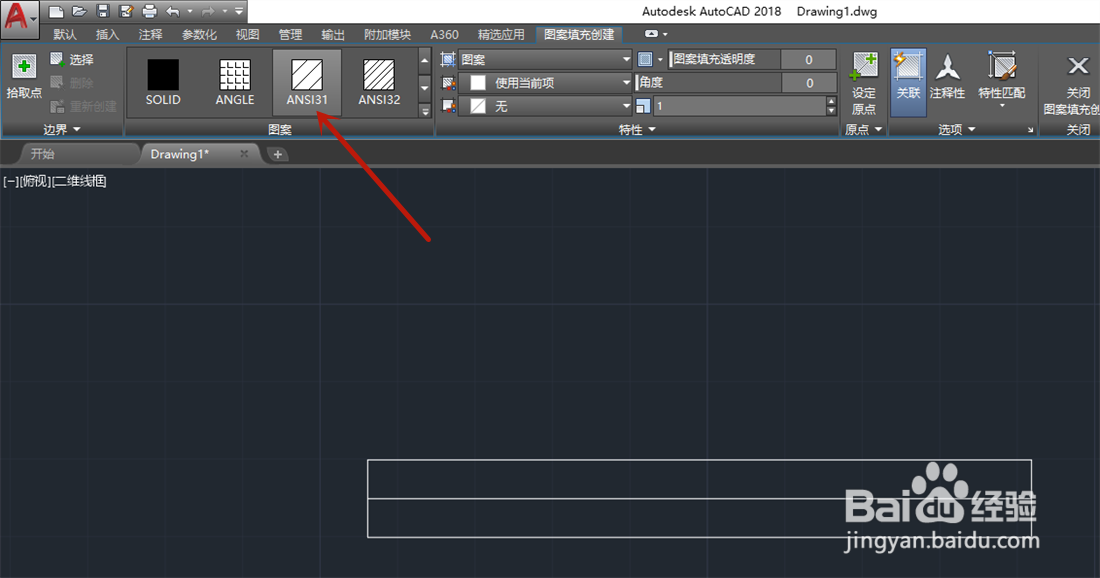Choose the ANGLE hatch pattern
The image size is (1100, 578).
pyautogui.click(x=235, y=82)
